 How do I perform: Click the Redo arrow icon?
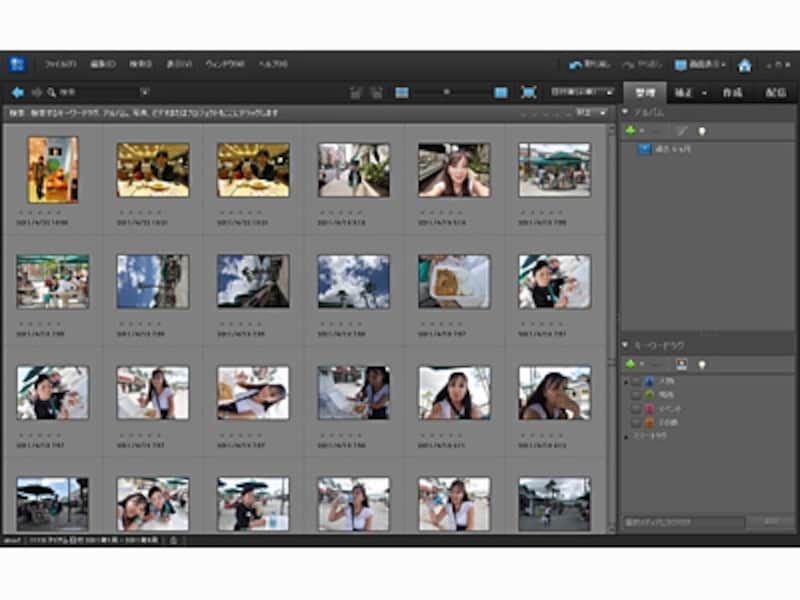(629, 65)
